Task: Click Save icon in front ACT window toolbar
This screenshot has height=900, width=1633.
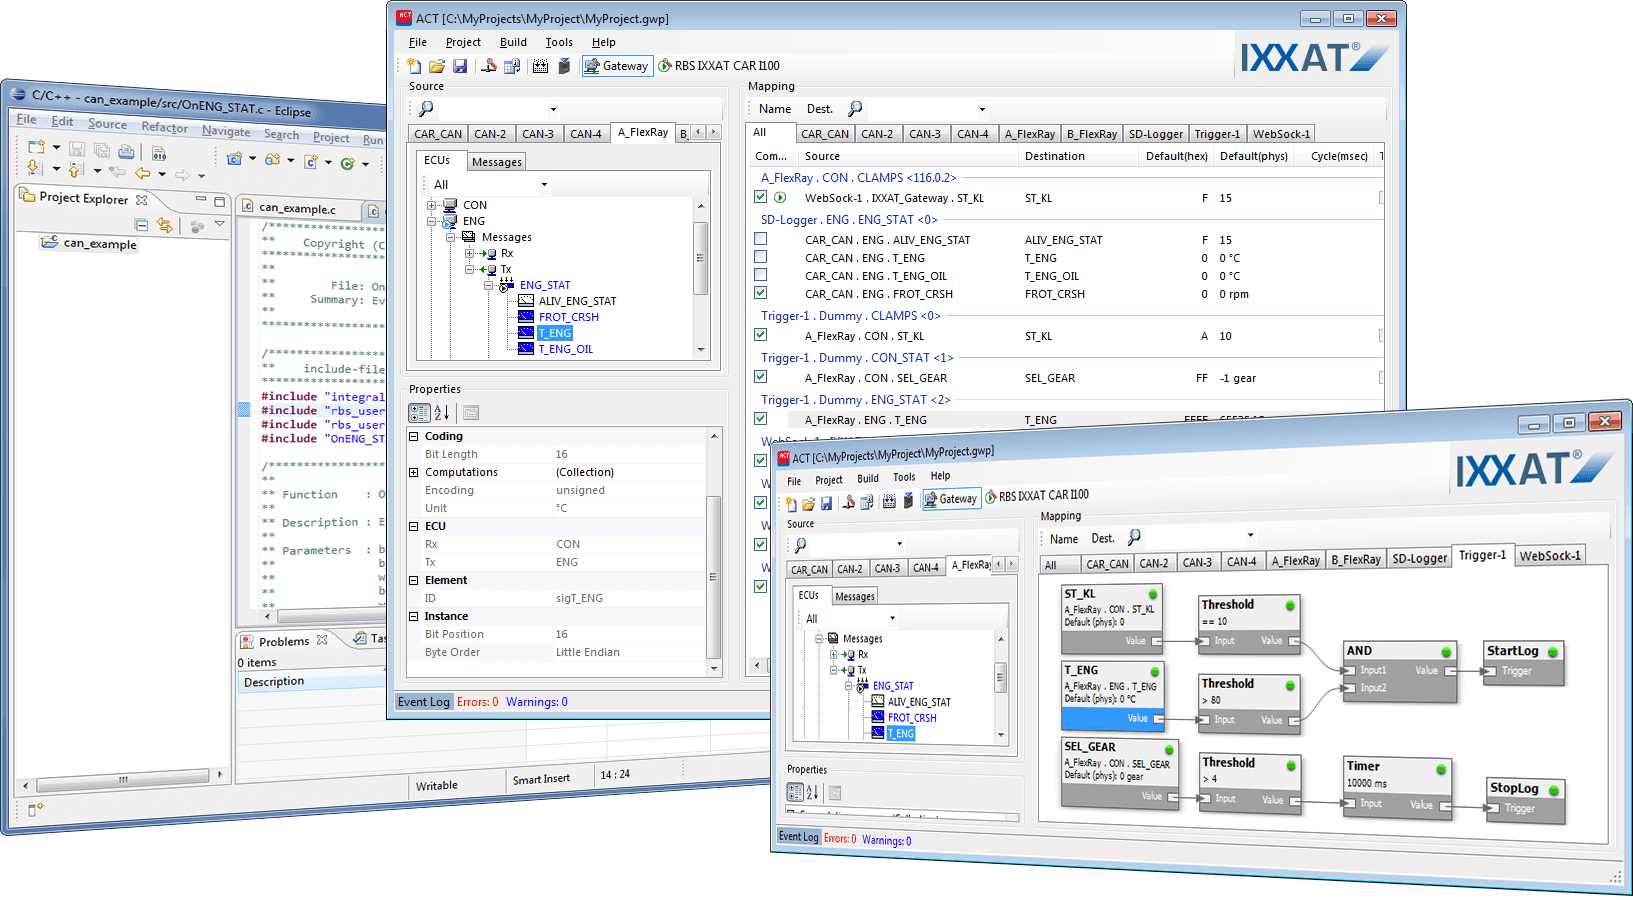Action: pos(826,503)
